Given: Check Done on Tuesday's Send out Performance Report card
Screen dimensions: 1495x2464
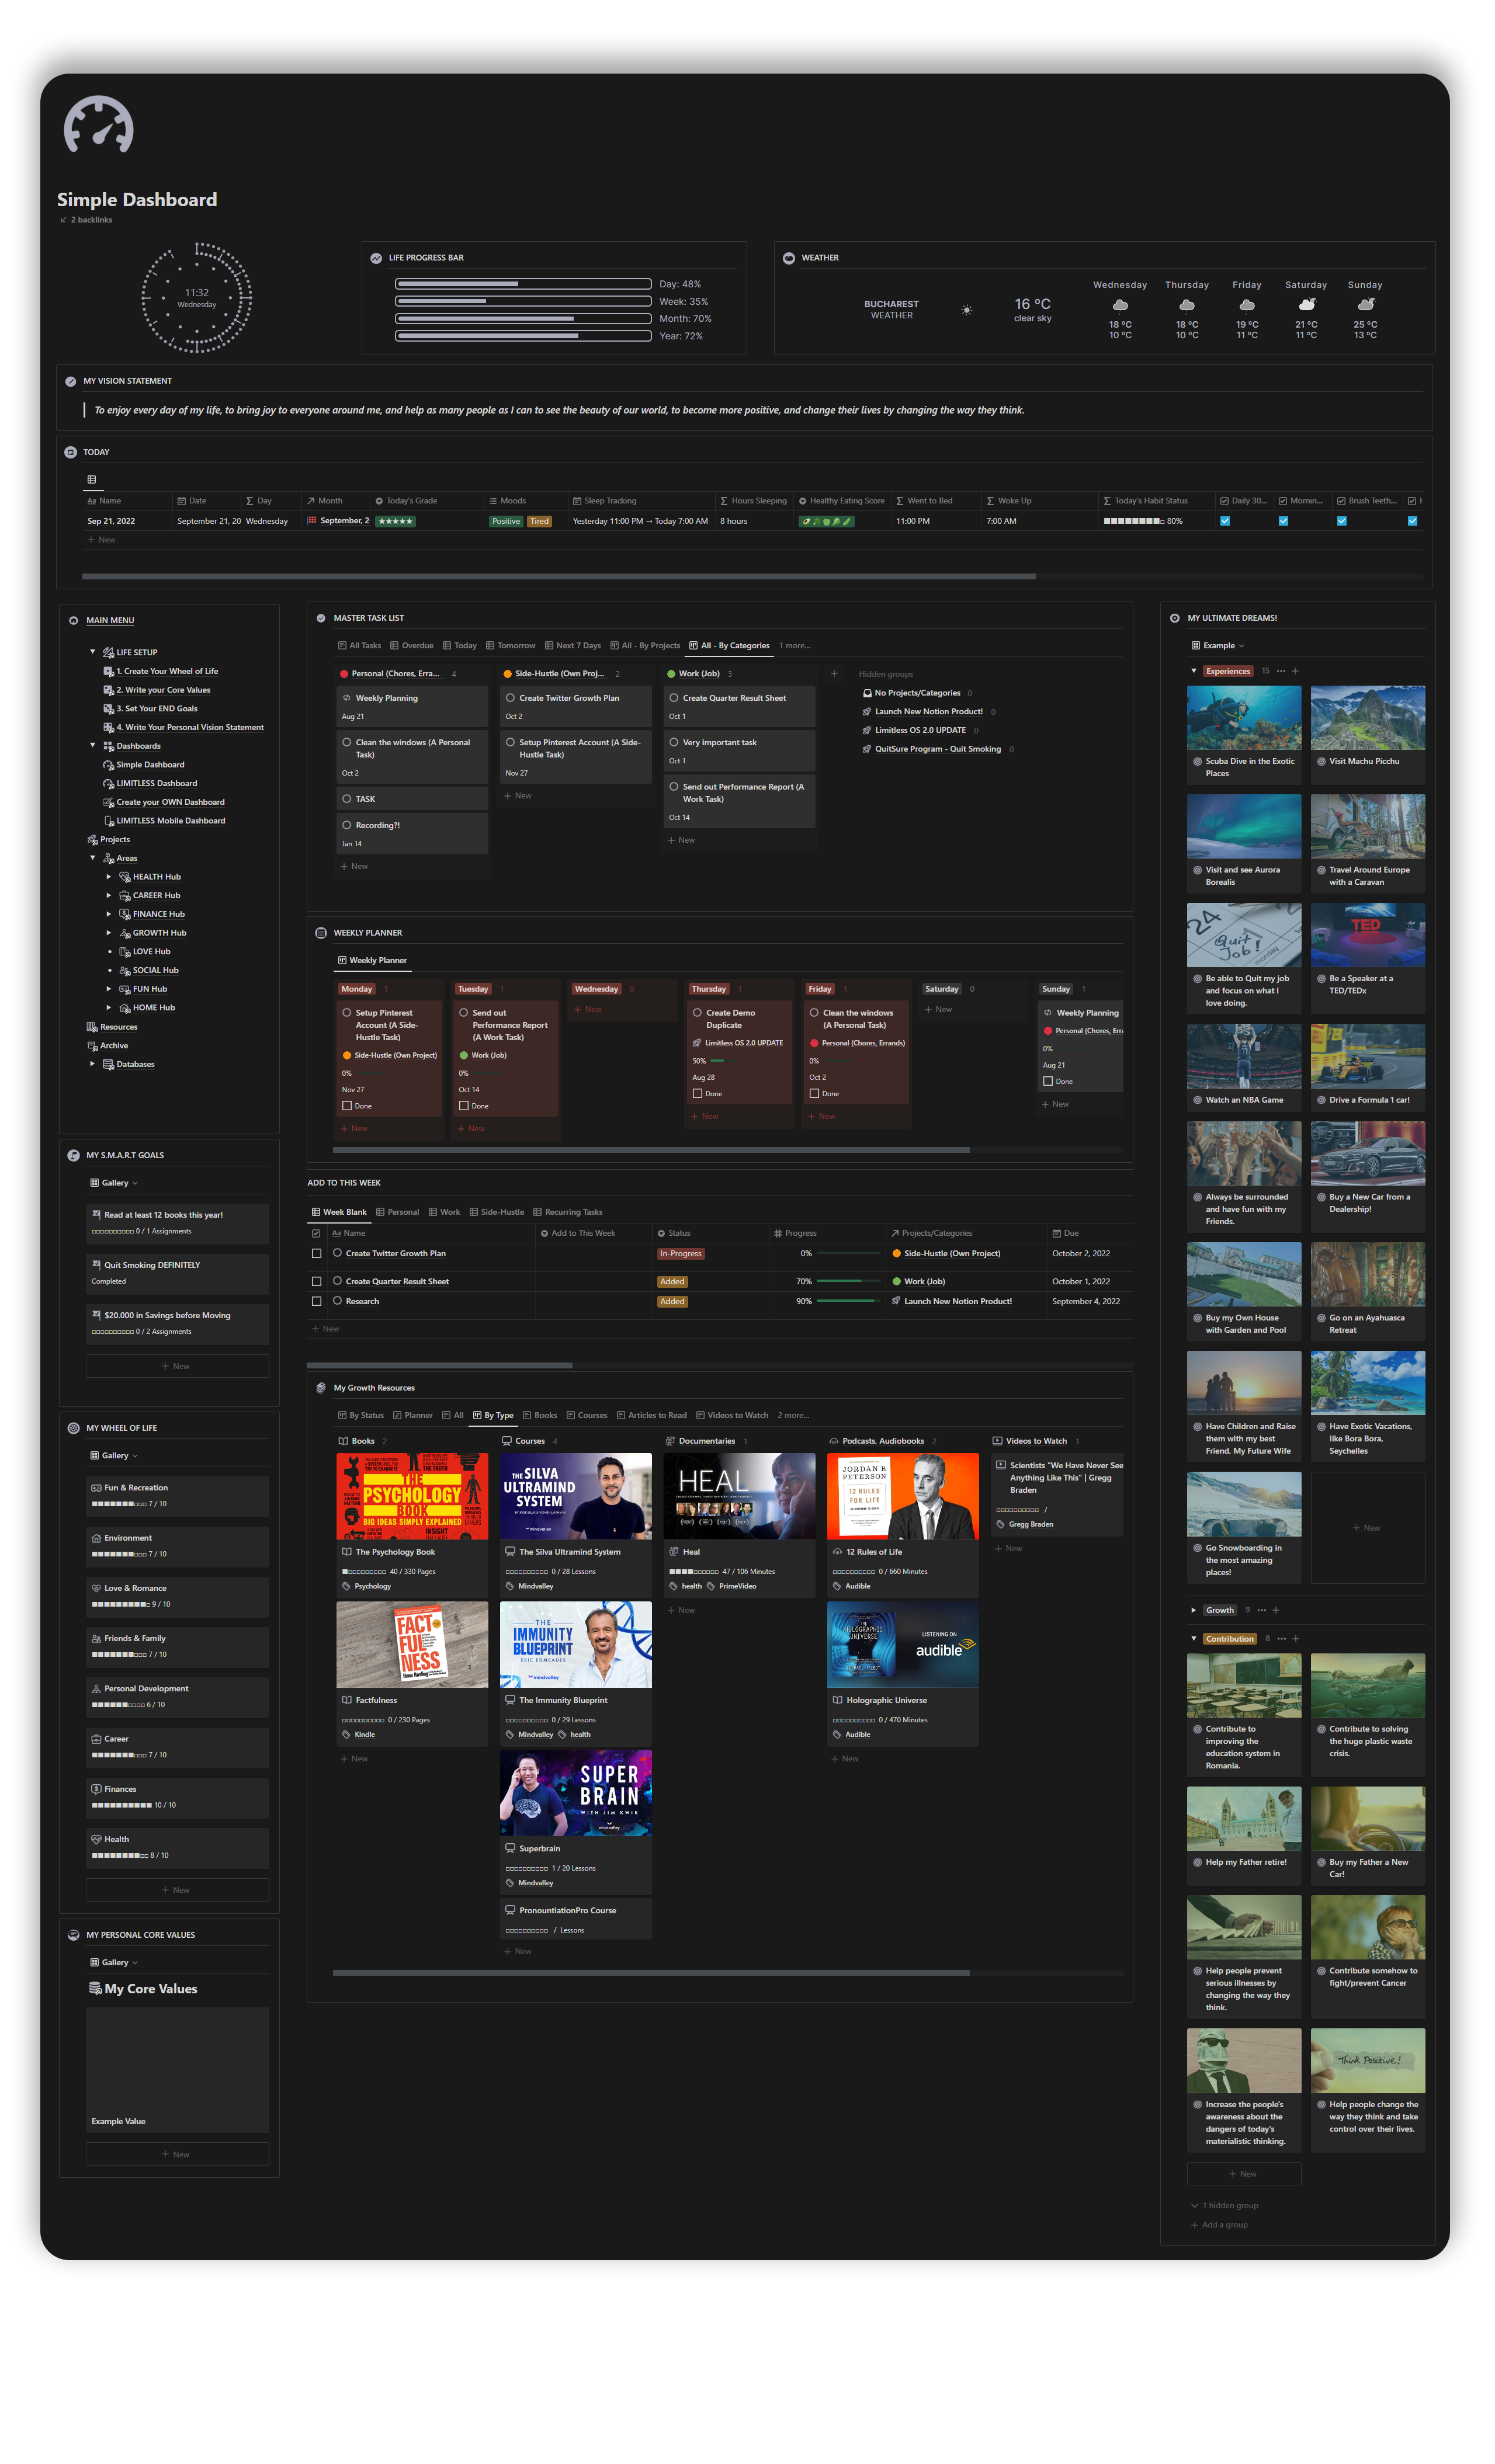Looking at the screenshot, I should [x=464, y=1106].
